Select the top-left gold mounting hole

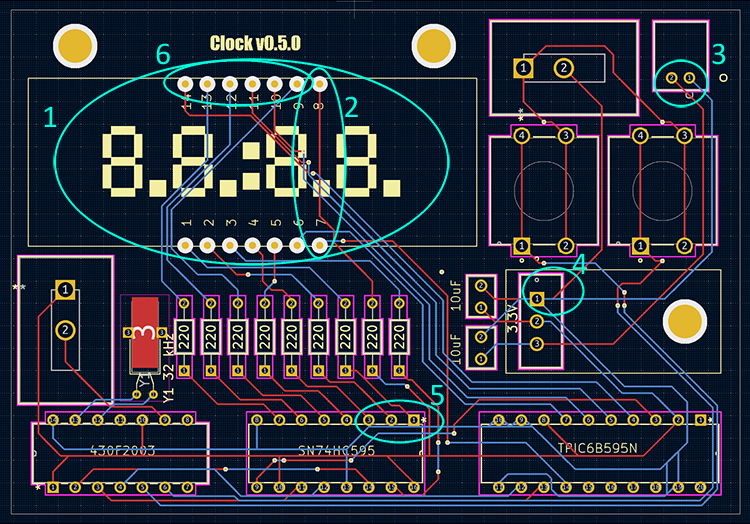(75, 45)
